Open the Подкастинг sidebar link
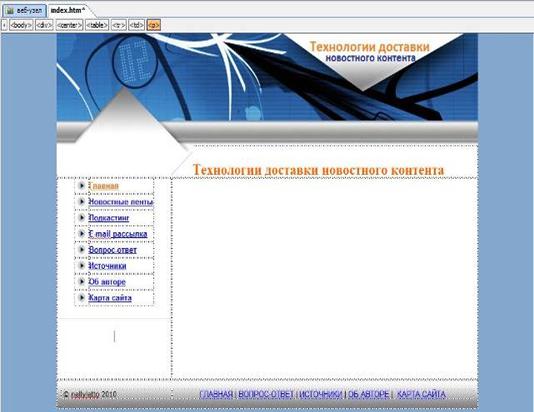Viewport: 534px width, 412px height. (x=109, y=218)
